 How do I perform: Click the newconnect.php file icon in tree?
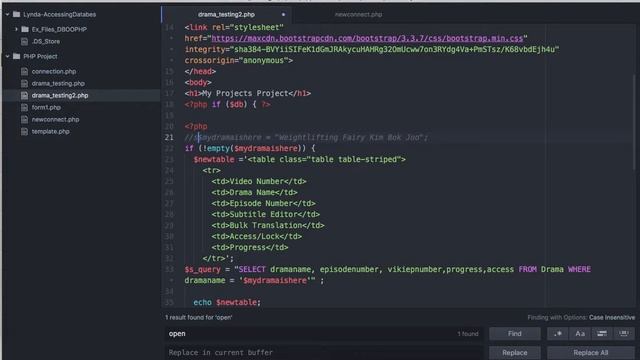[24, 120]
